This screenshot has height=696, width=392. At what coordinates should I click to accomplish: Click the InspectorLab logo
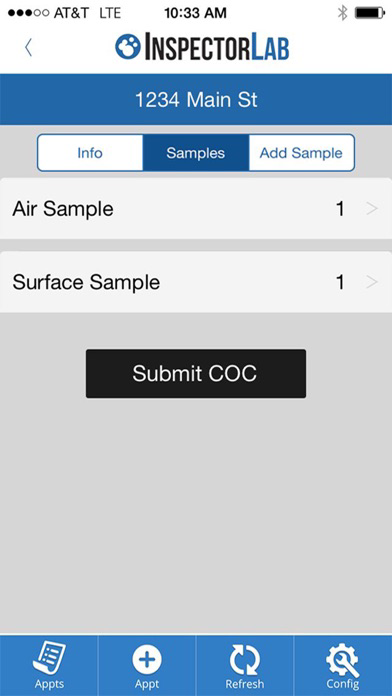[x=202, y=47]
